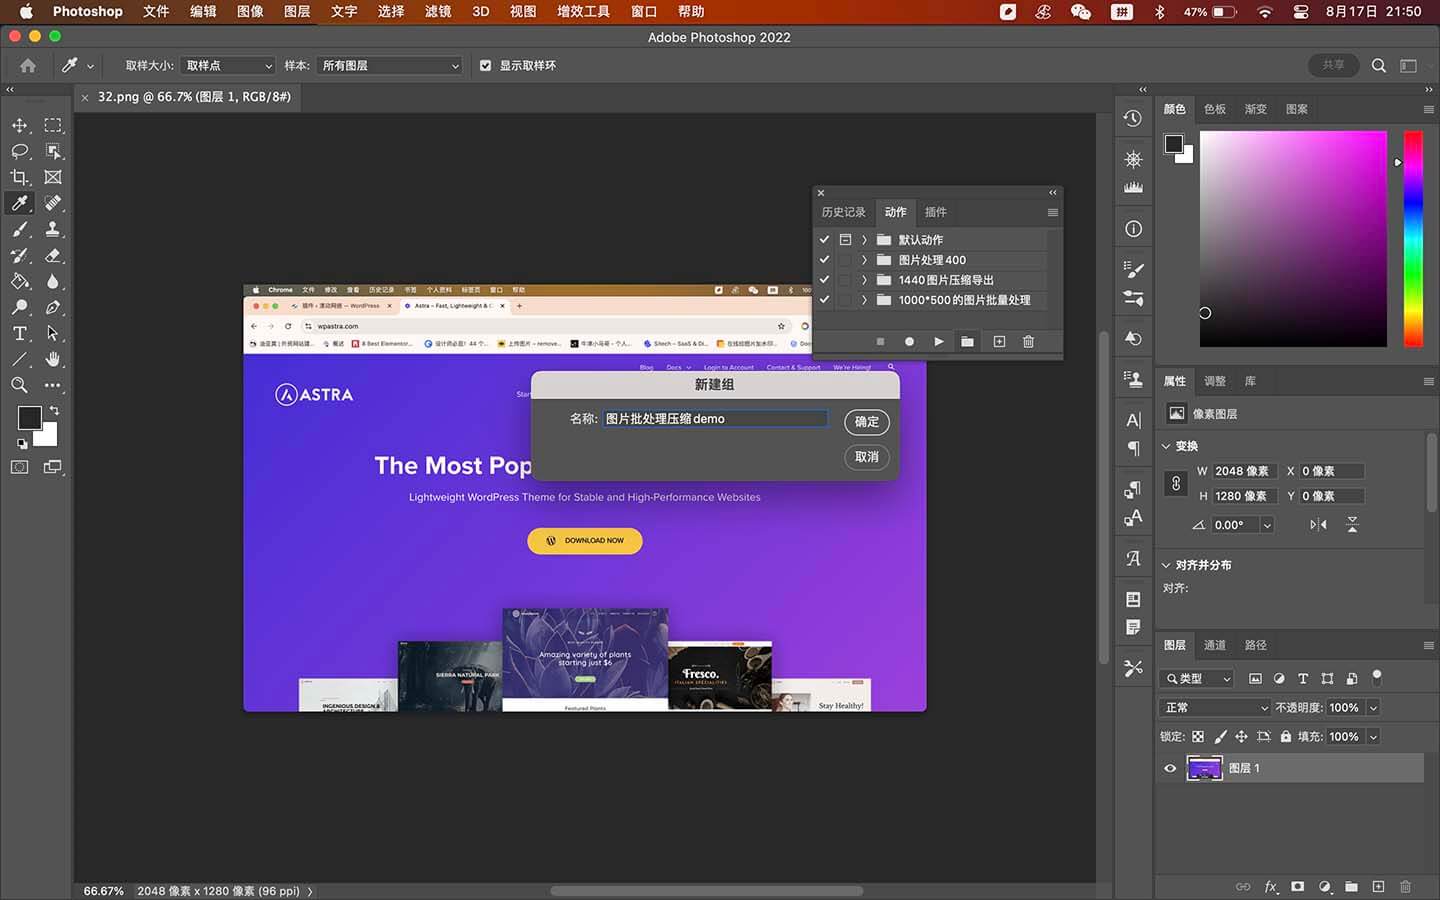Click the Play action button

click(x=938, y=342)
